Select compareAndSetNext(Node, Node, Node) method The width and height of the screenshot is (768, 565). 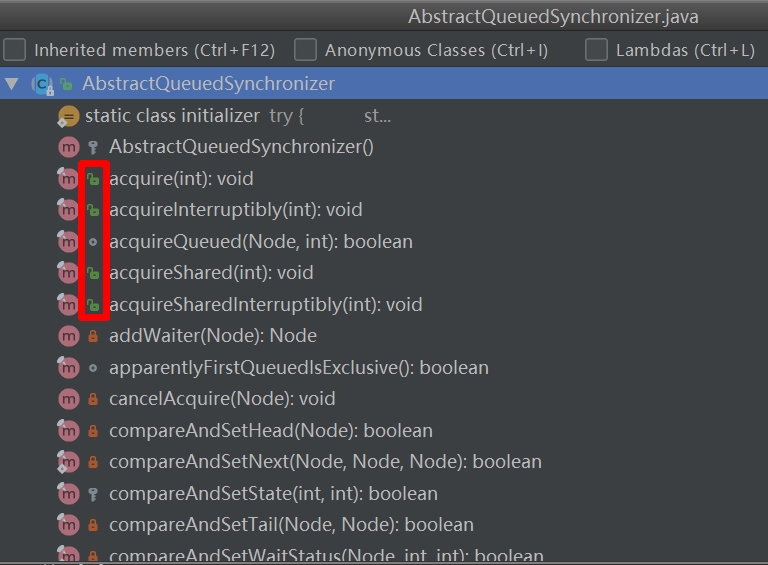[324, 462]
